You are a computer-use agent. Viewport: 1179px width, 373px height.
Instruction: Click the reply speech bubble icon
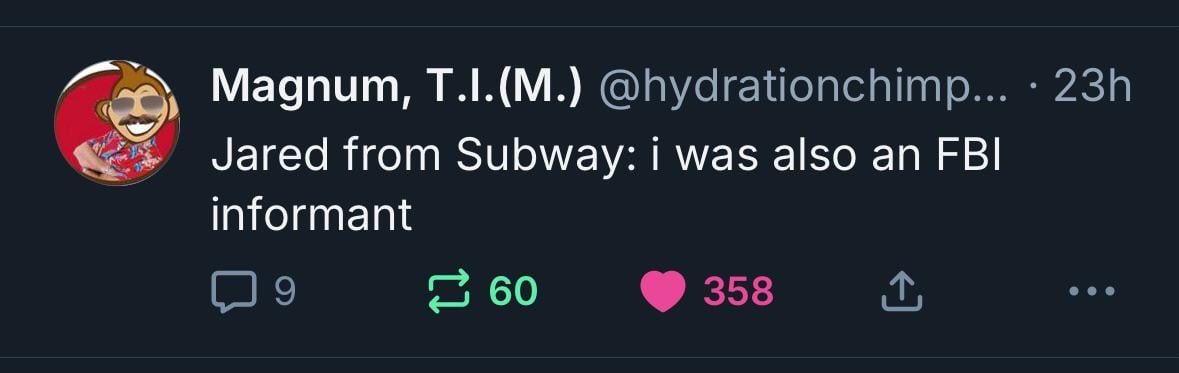click(234, 292)
